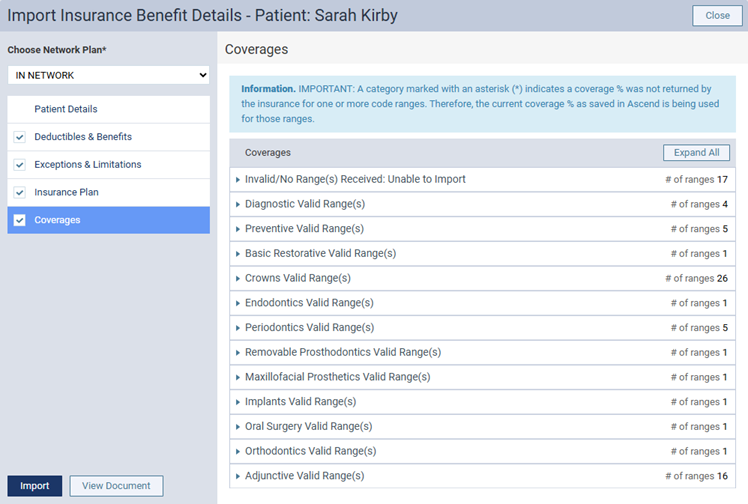
Task: Expand the Diagnostic Valid Range(s) arrow
Action: pyautogui.click(x=237, y=204)
